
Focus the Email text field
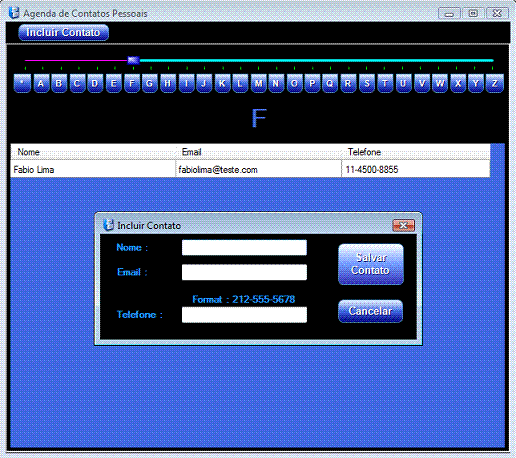[244, 272]
